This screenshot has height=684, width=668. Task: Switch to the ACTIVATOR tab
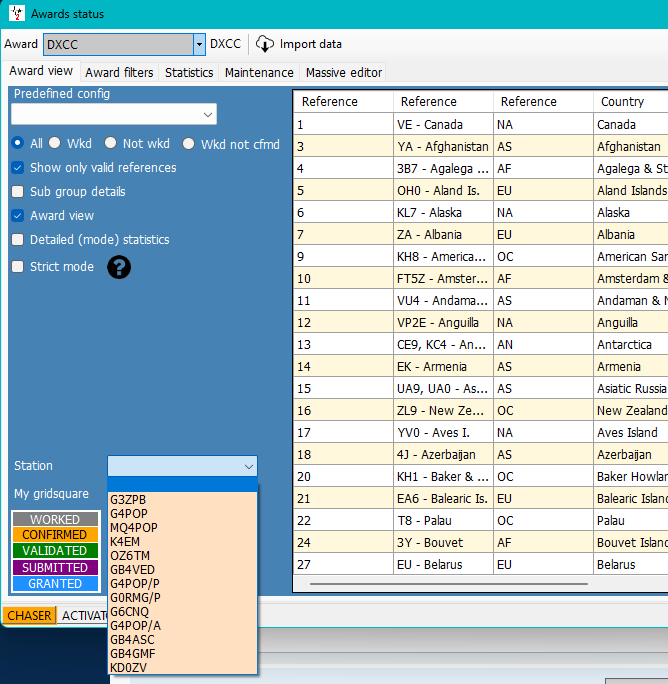[x=84, y=616]
